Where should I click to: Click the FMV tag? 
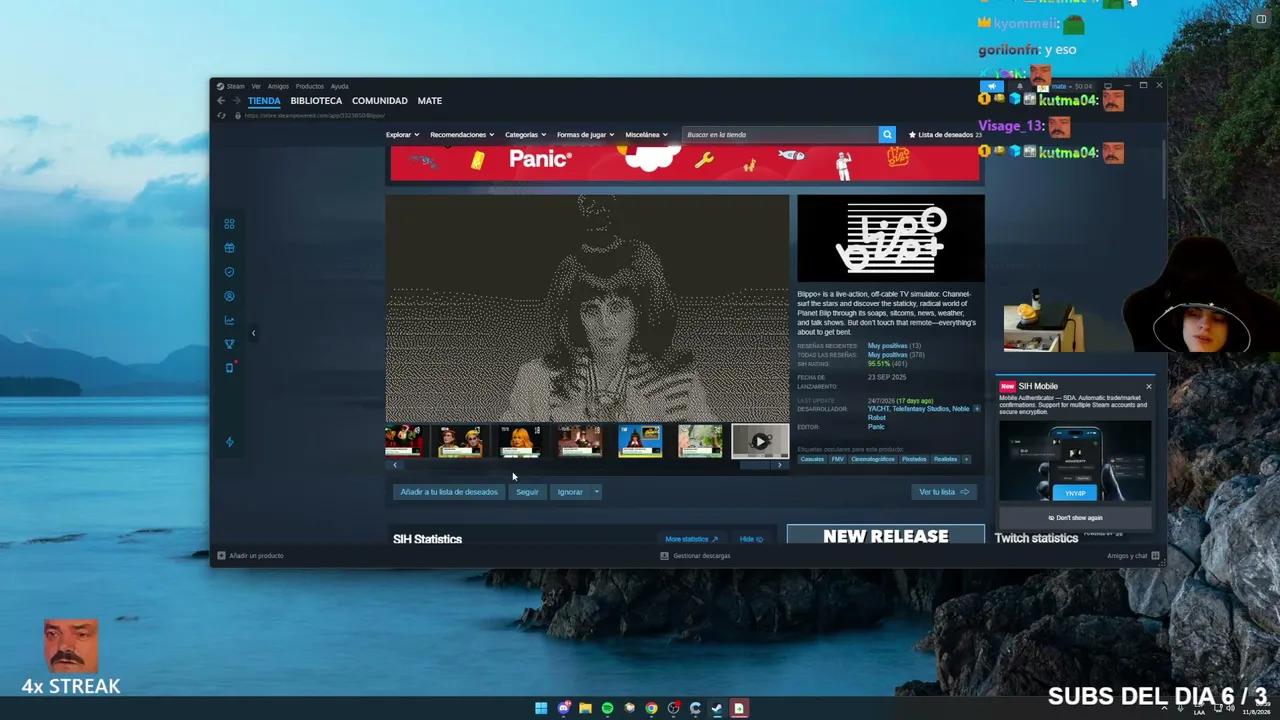[837, 459]
